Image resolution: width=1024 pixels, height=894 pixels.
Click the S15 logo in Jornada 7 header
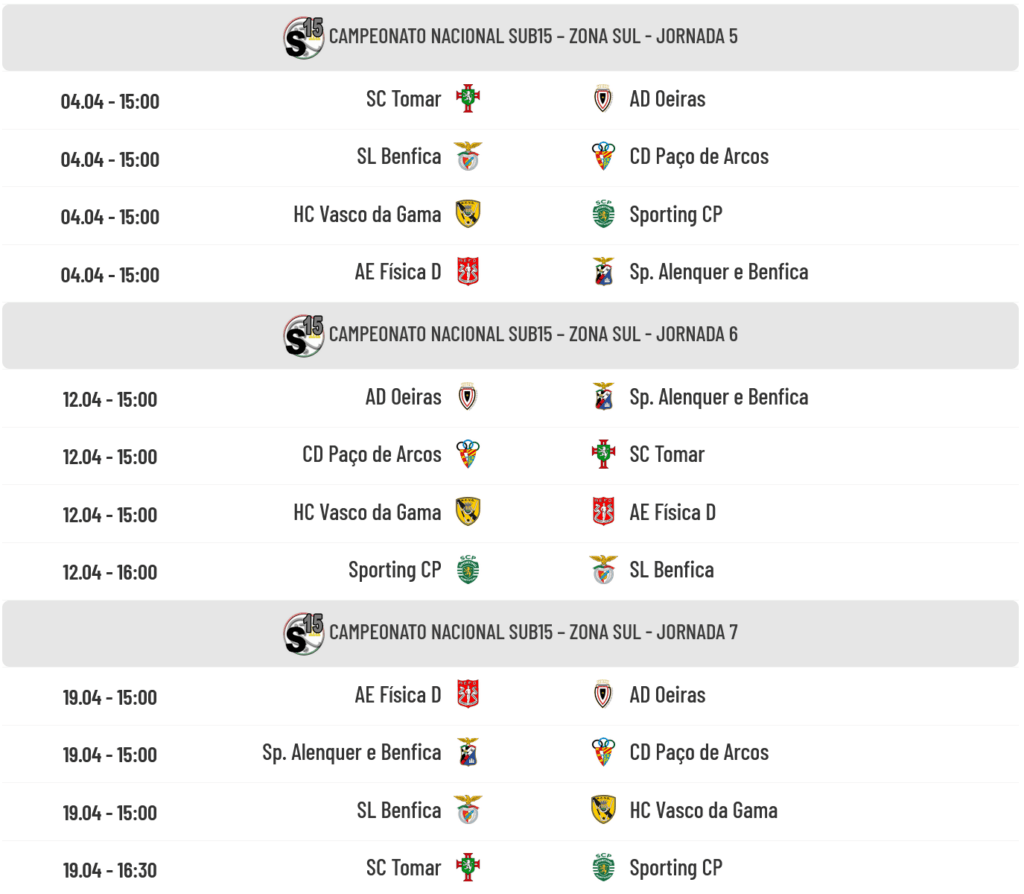(x=304, y=633)
